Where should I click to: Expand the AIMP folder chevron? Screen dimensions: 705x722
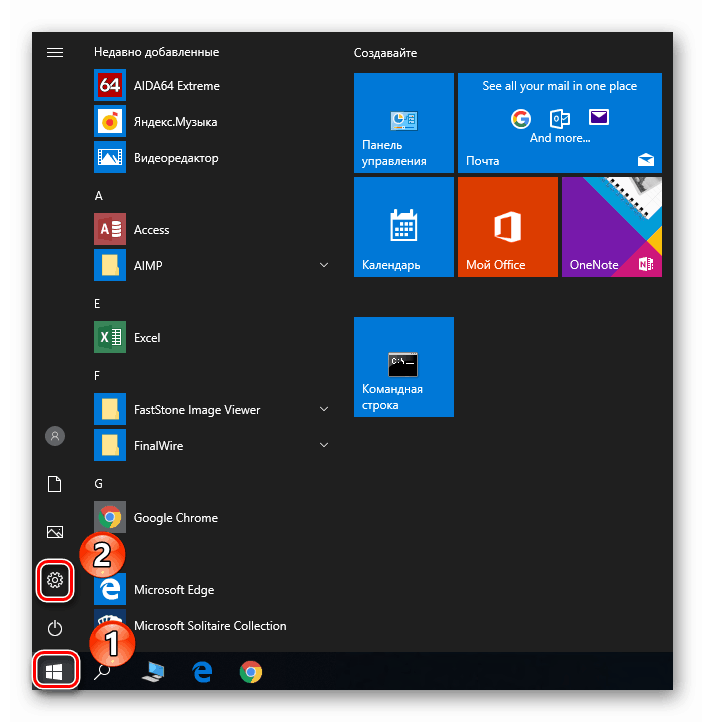324,265
